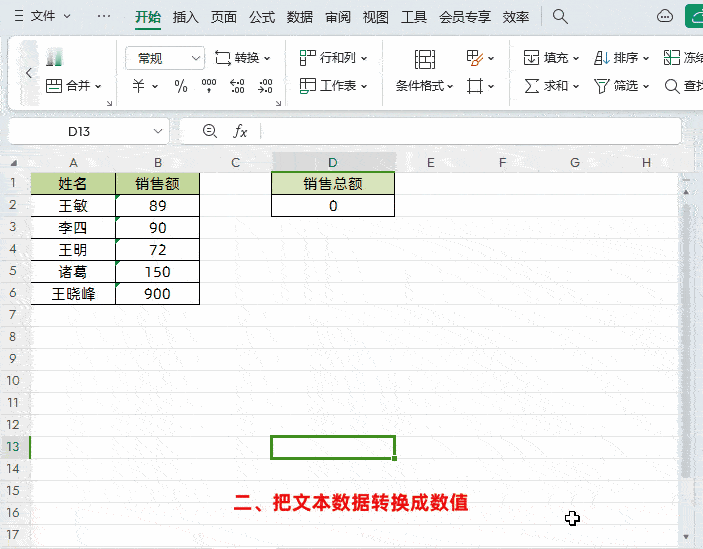The height and width of the screenshot is (549, 703).
Task: Select the cell with value 89
Action: 157,206
